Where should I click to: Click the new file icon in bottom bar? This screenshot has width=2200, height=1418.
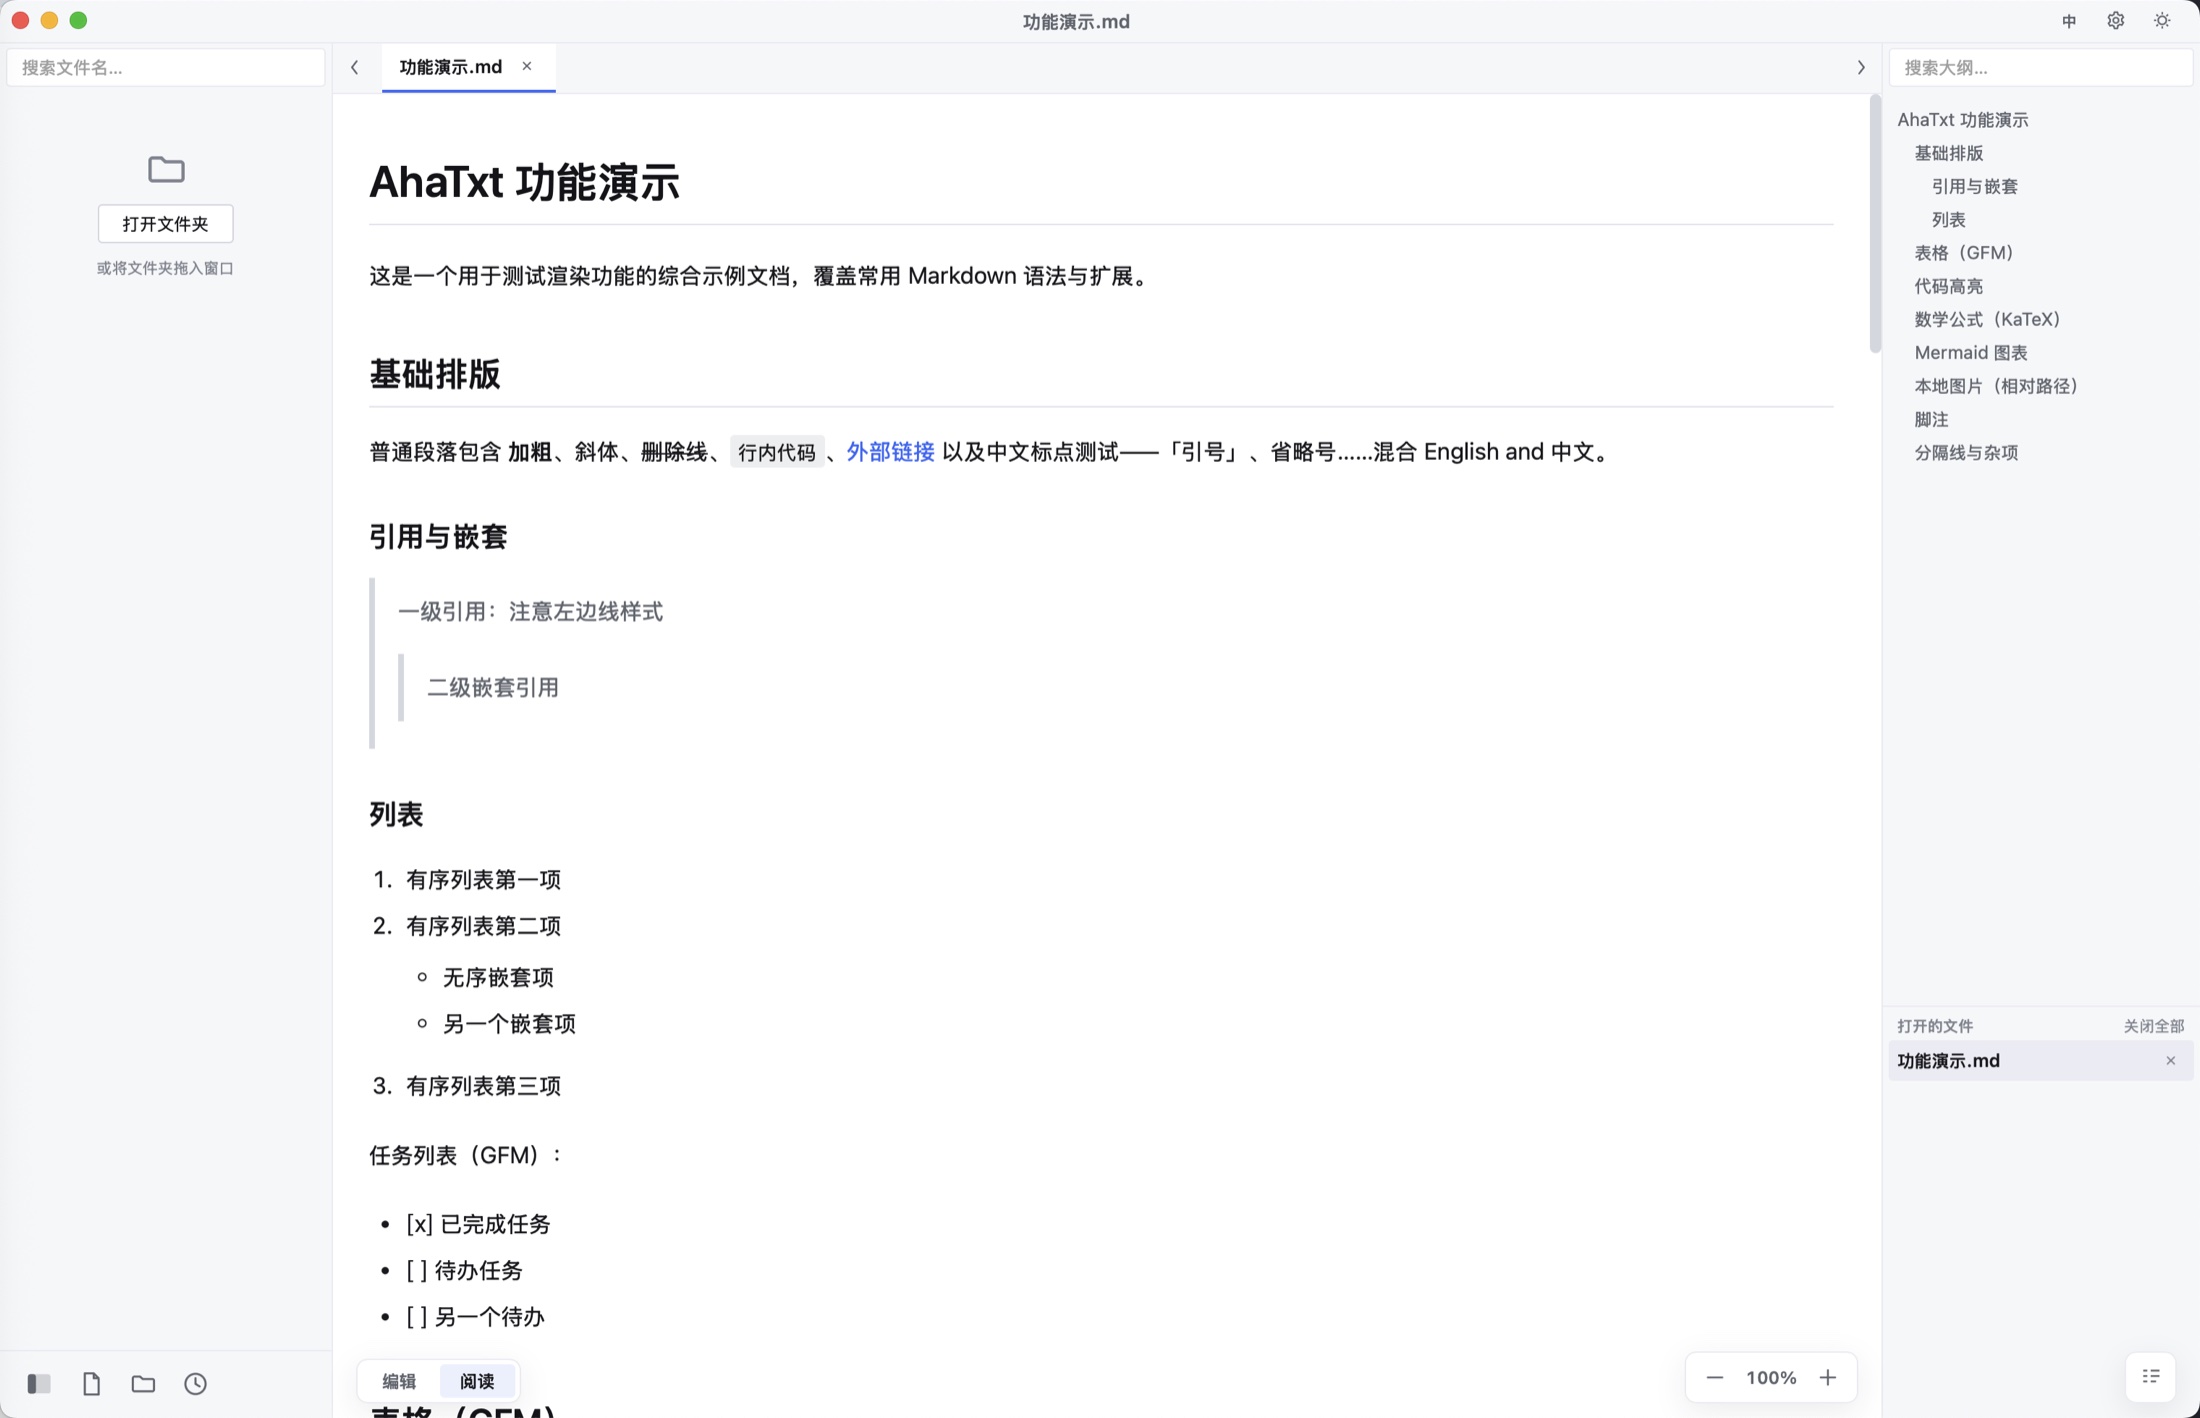click(x=91, y=1383)
